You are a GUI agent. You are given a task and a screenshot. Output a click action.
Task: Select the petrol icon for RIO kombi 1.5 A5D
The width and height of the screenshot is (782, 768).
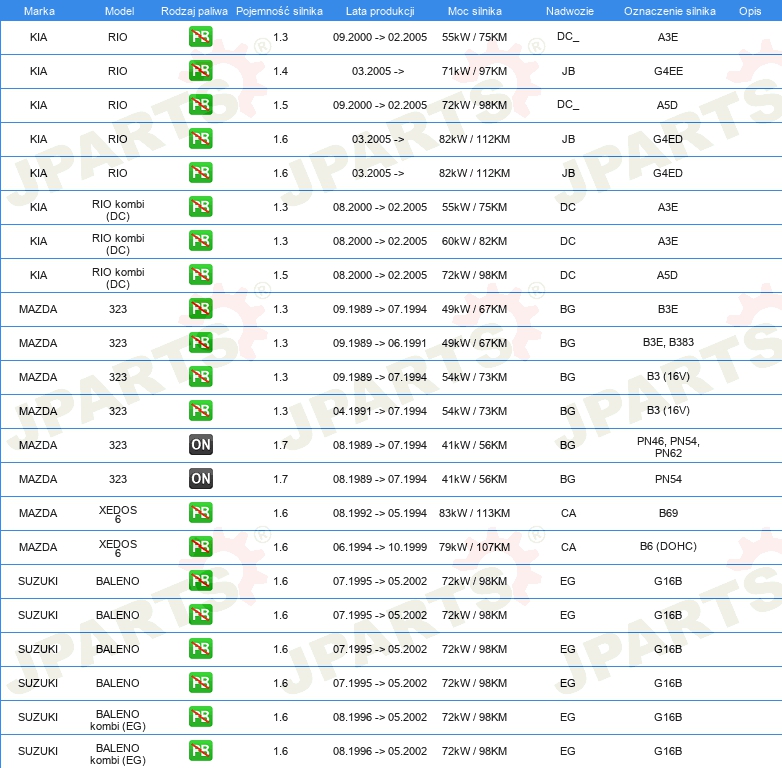200,275
